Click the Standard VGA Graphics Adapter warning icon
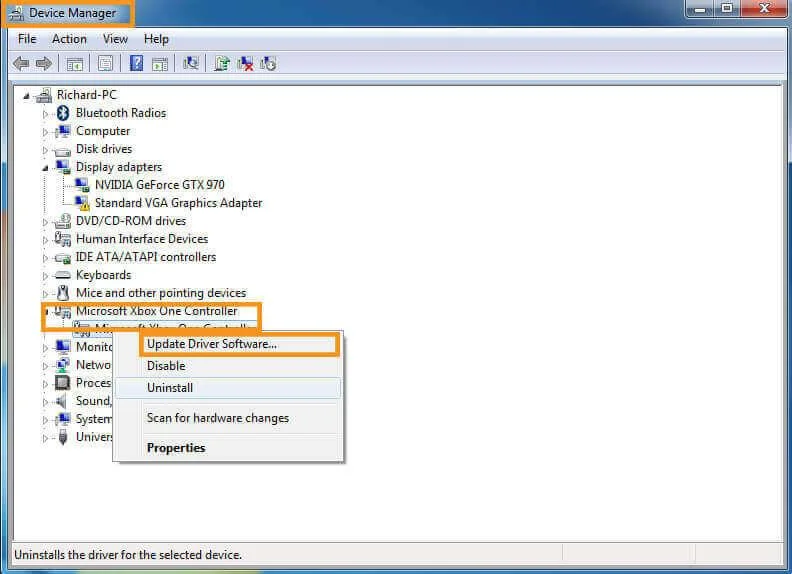 click(82, 203)
